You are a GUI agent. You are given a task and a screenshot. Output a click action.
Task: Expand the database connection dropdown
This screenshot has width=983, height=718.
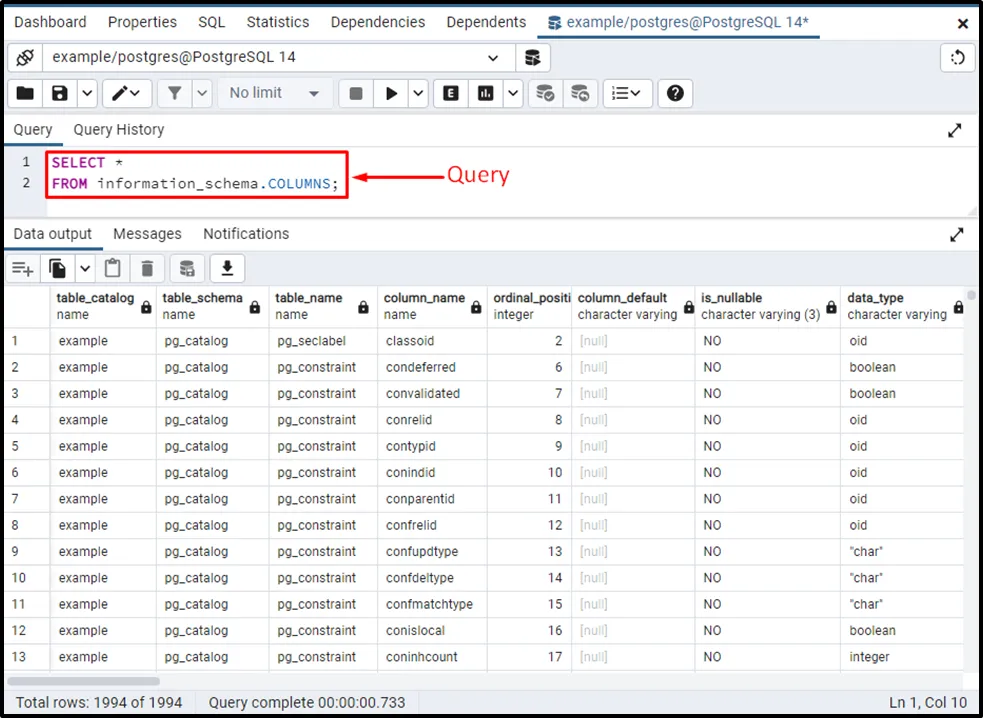[x=493, y=58]
